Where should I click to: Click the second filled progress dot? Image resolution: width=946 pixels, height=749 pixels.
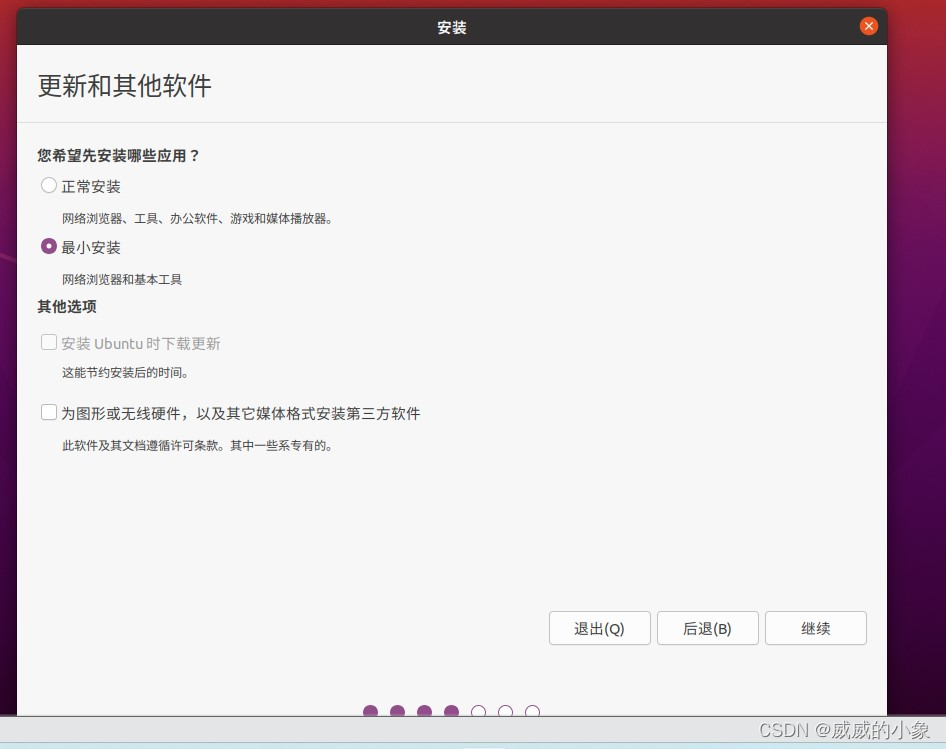(398, 711)
